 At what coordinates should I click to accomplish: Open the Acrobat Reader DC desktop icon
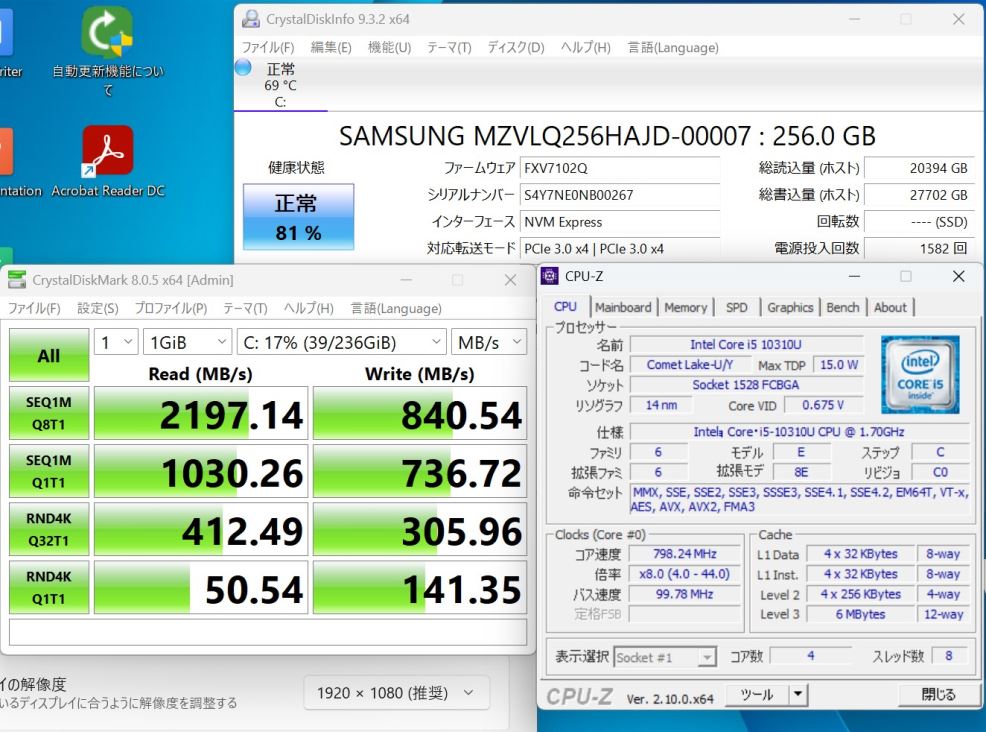click(x=107, y=152)
